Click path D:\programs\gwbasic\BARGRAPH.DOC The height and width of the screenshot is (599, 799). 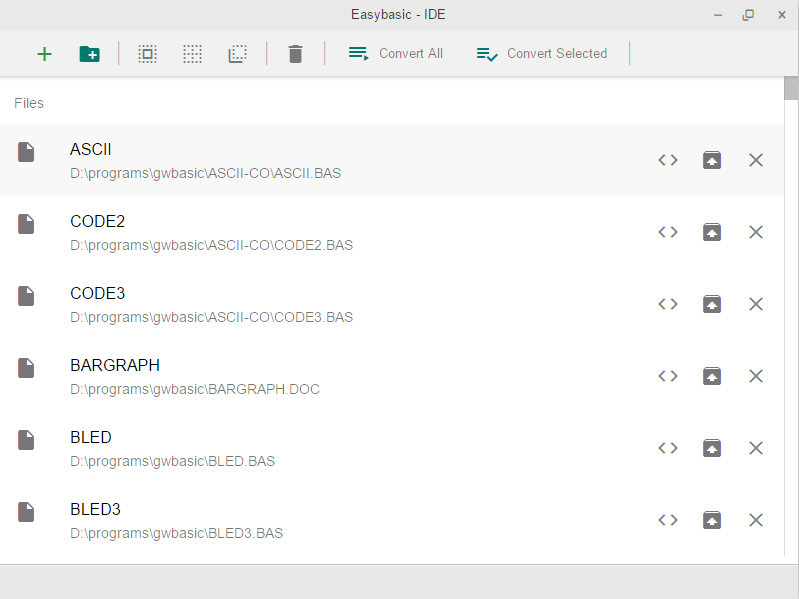point(195,389)
